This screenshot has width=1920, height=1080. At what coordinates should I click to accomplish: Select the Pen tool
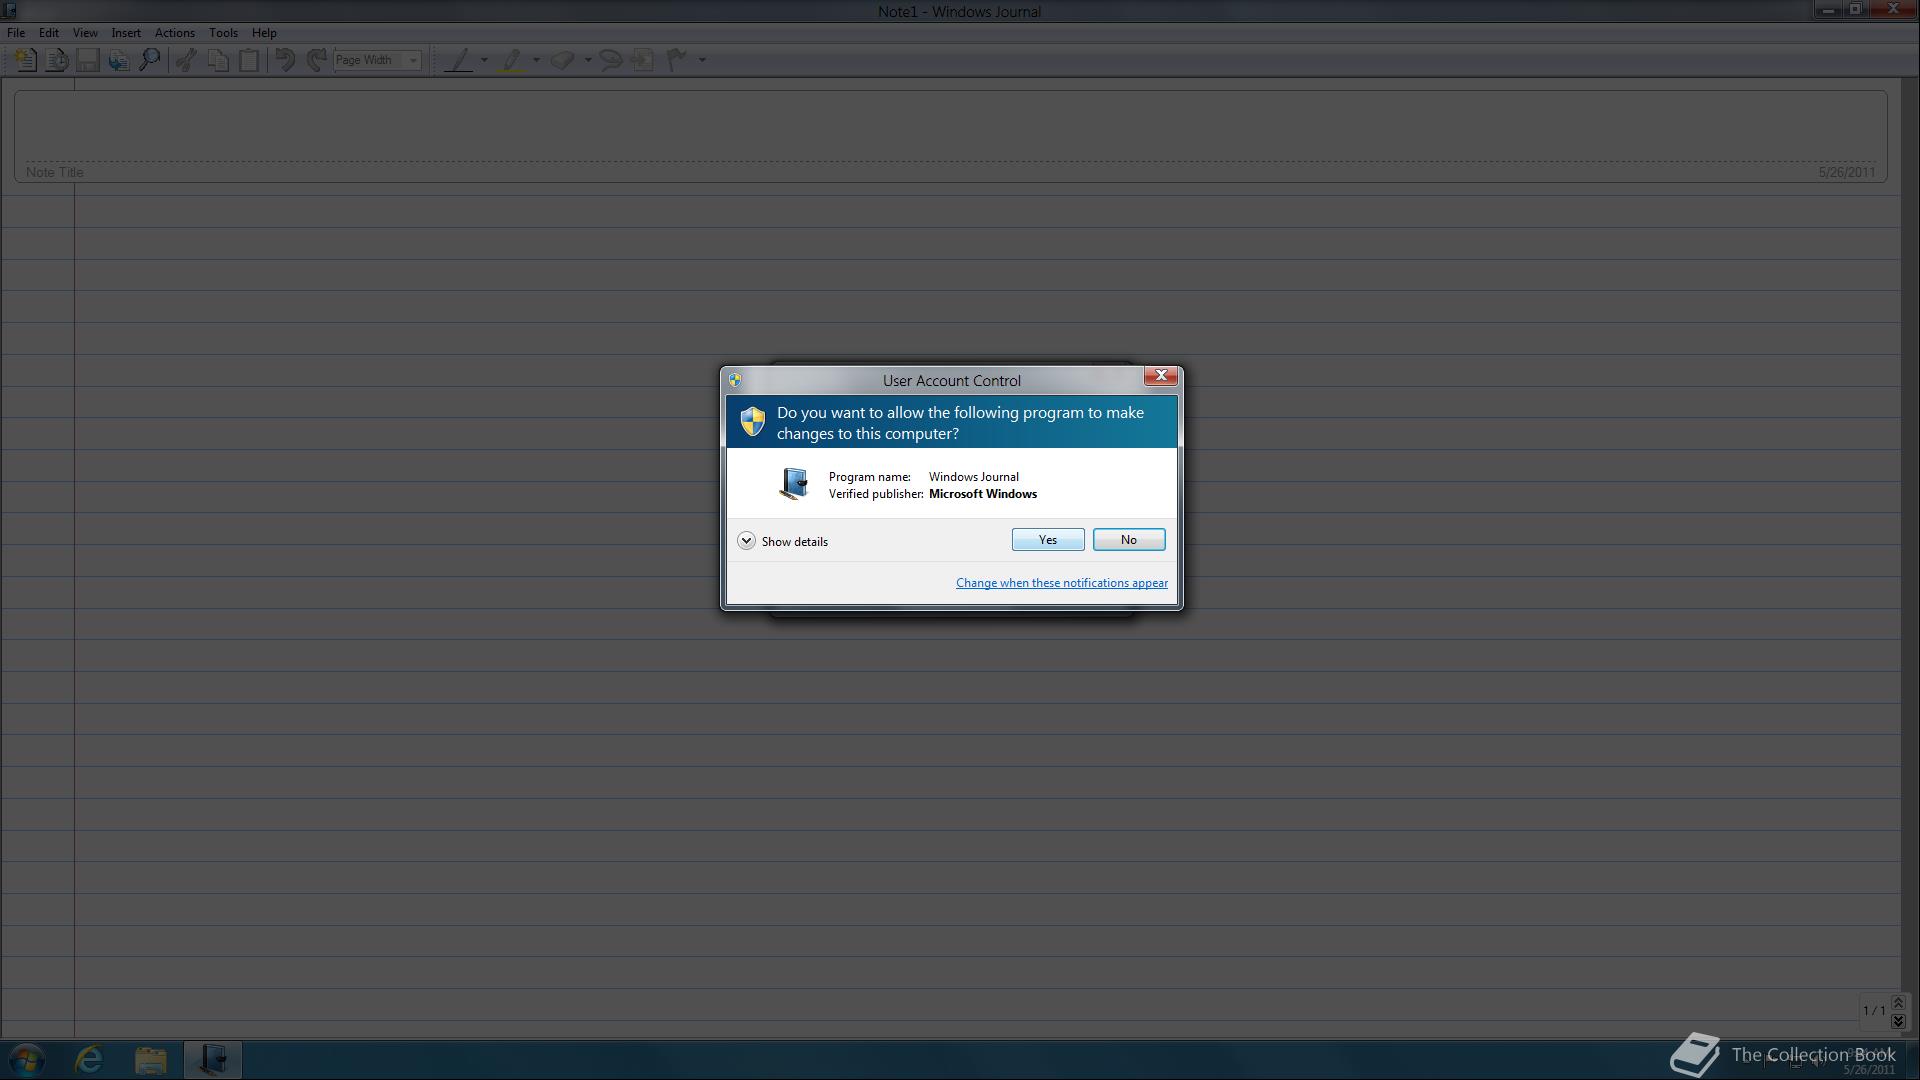pos(458,60)
